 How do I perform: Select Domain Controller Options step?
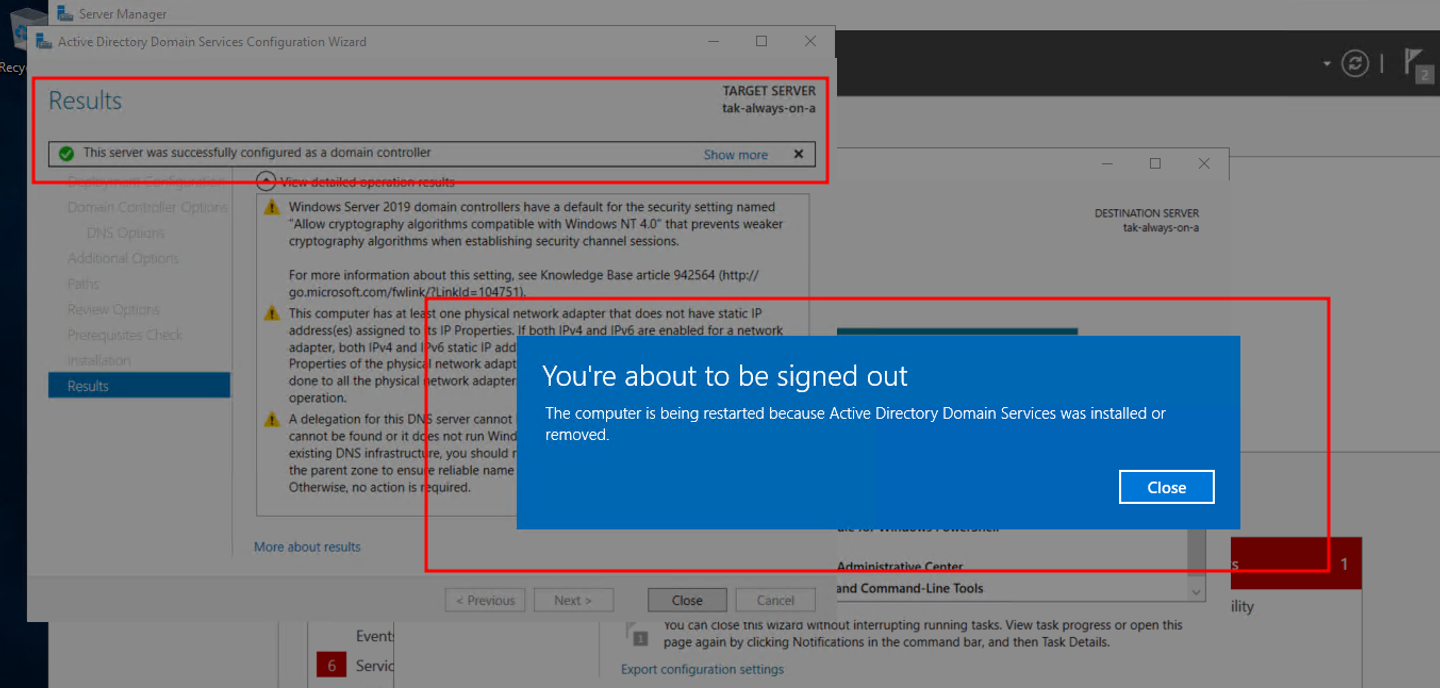pos(147,207)
